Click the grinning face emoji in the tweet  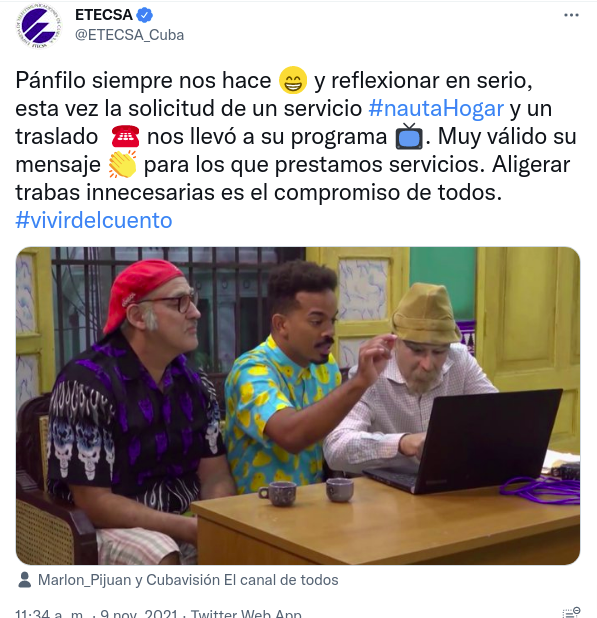click(293, 80)
